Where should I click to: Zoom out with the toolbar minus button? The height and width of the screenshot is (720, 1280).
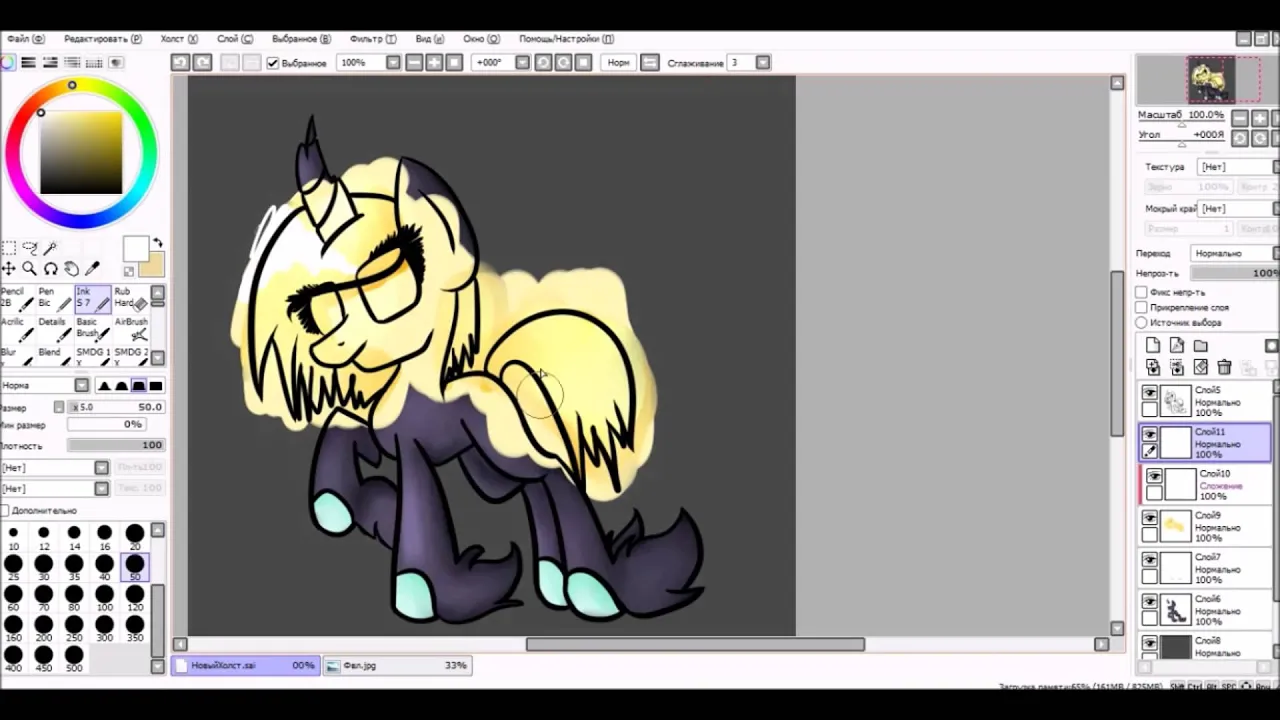(x=415, y=62)
